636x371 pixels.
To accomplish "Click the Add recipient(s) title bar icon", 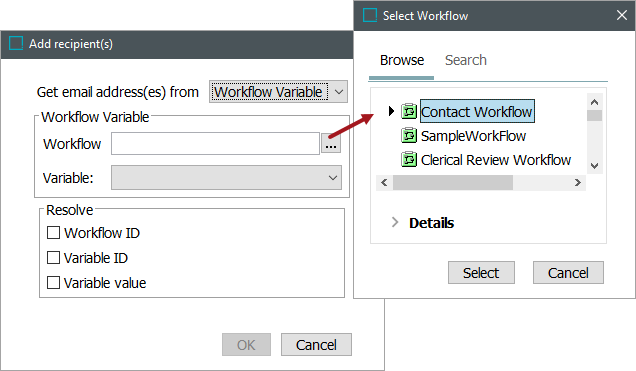I will click(x=16, y=43).
